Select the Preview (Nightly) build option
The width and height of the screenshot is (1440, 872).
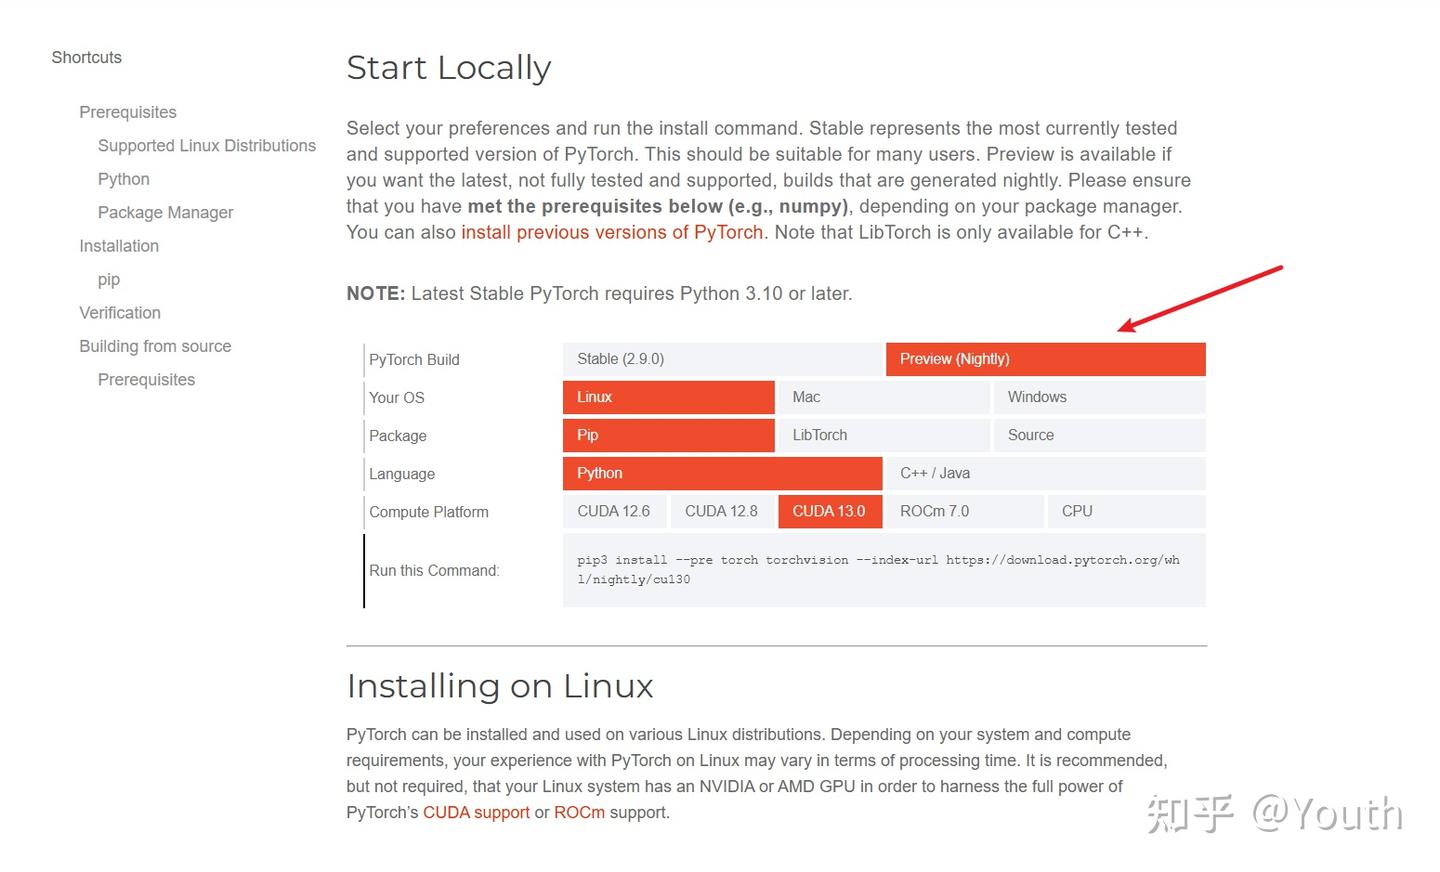tap(1045, 358)
